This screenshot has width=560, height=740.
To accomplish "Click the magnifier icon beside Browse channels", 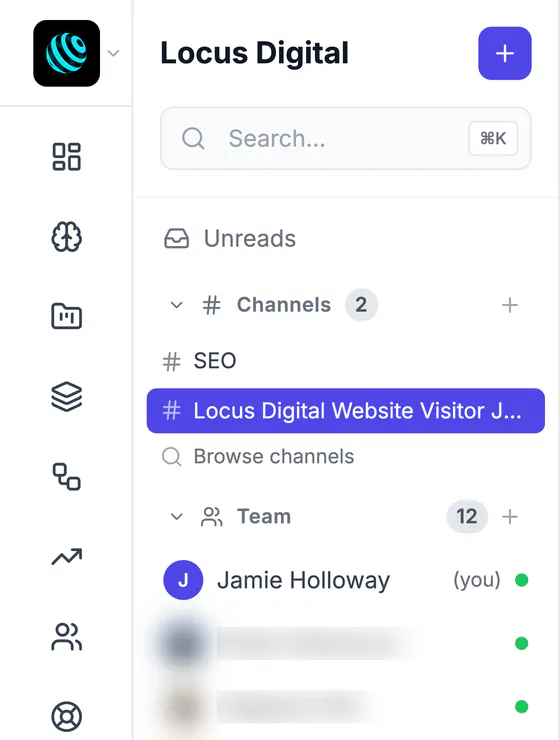I will 171,457.
